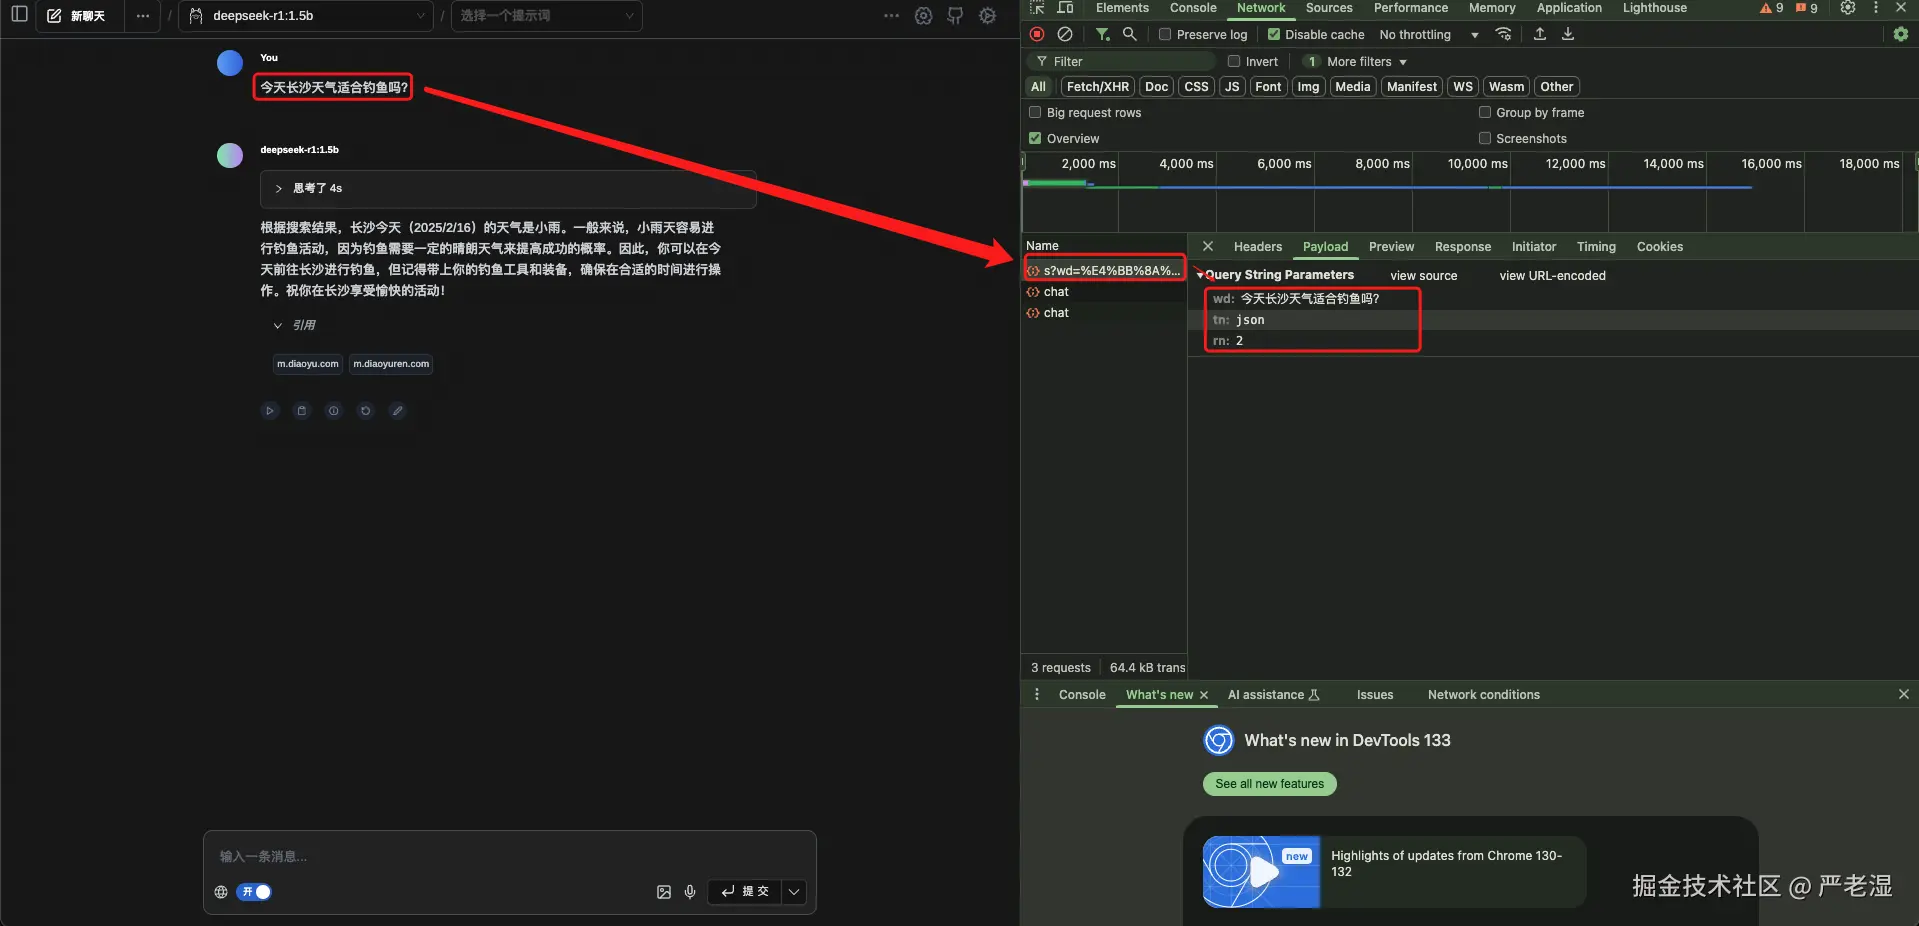Collapse the 引用 references section

click(295, 325)
